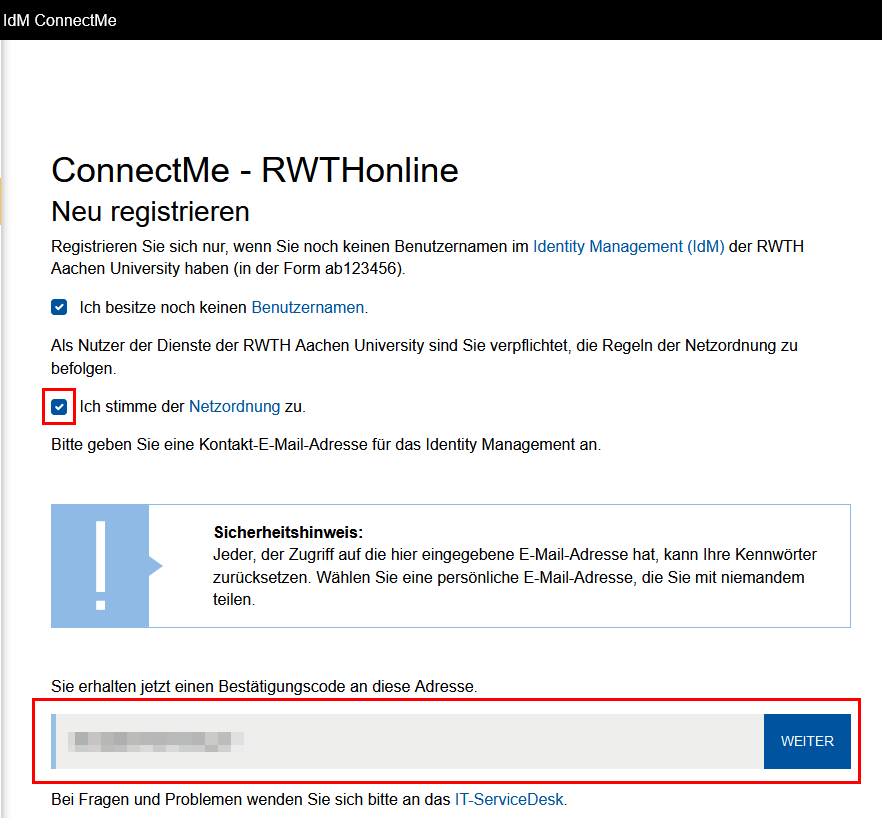Click the 'Neu registrieren' subheading
The height and width of the screenshot is (818, 882).
pyautogui.click(x=151, y=213)
